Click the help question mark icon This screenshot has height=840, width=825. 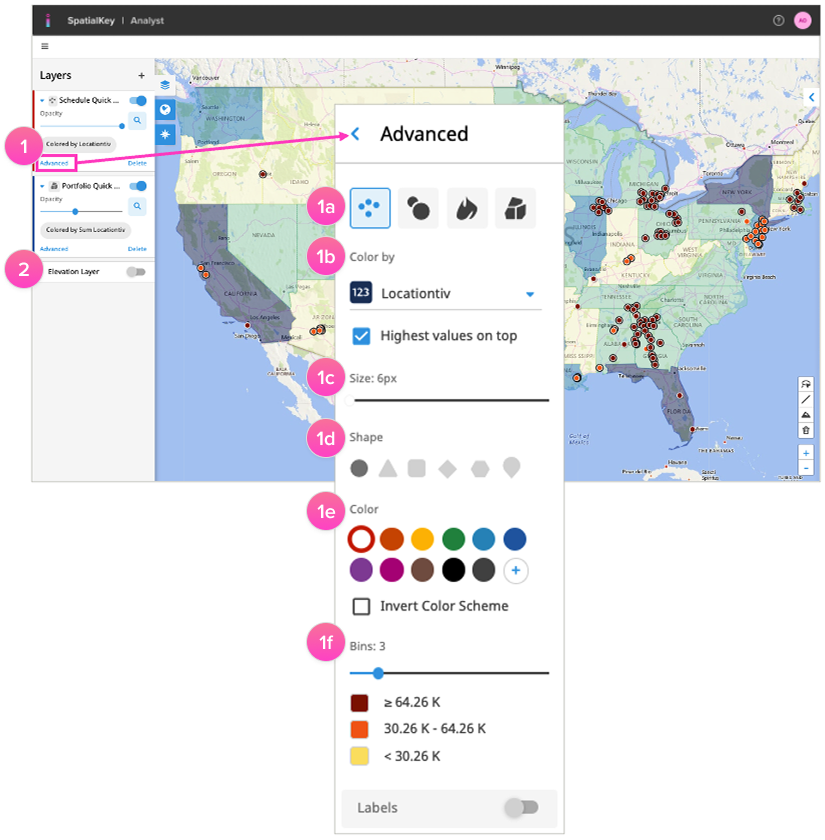click(x=779, y=20)
